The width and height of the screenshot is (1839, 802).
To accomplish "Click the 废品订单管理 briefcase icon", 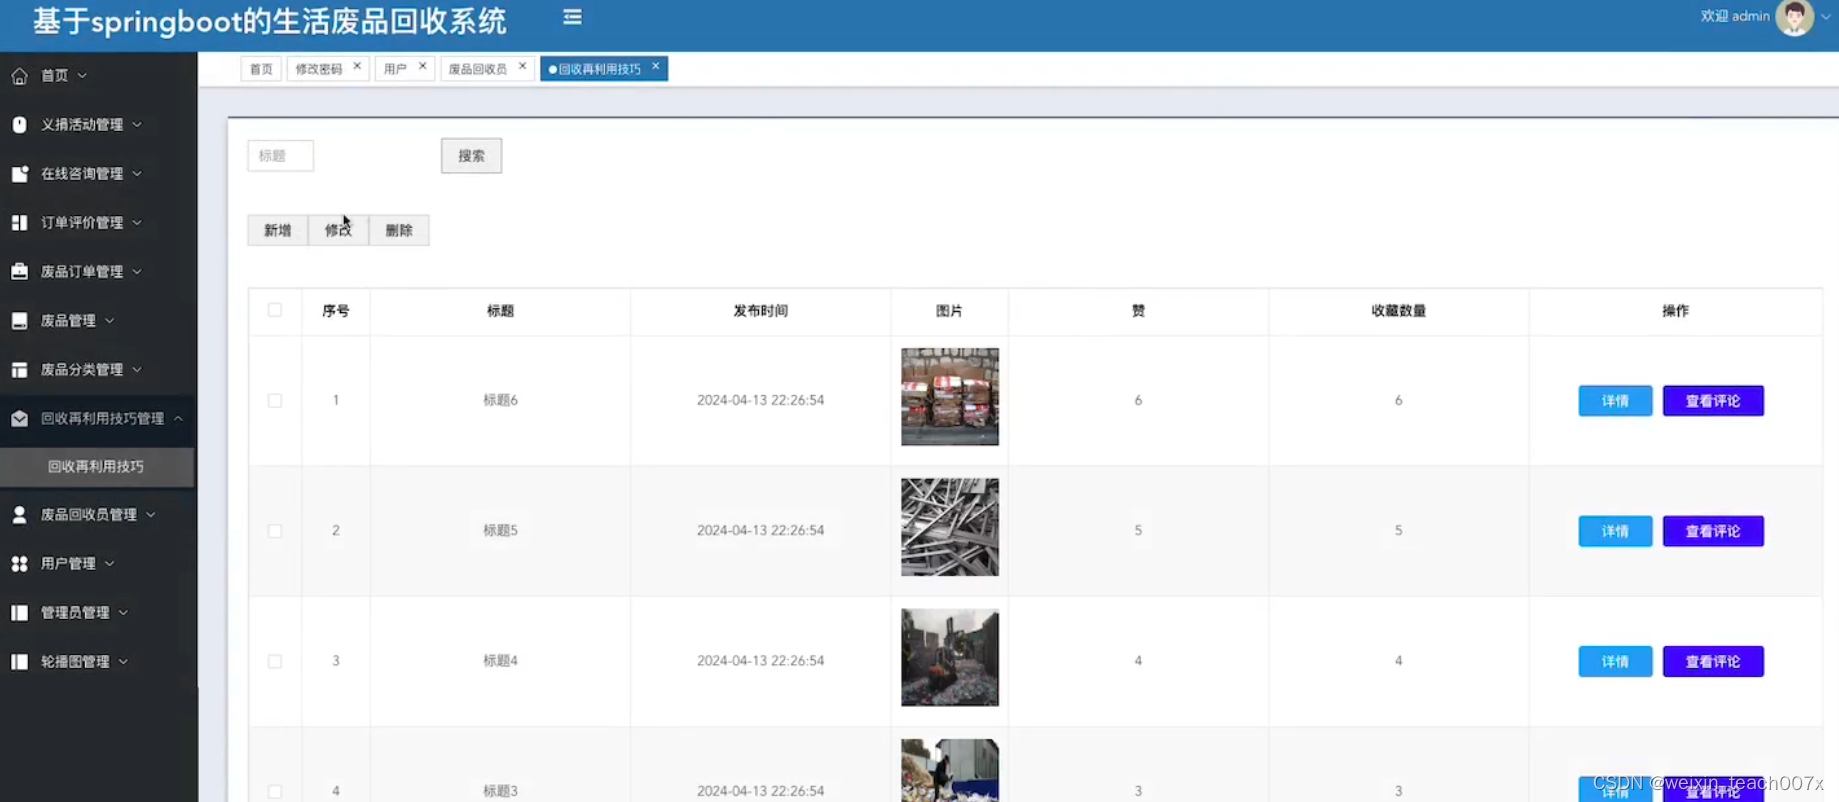I will (19, 271).
